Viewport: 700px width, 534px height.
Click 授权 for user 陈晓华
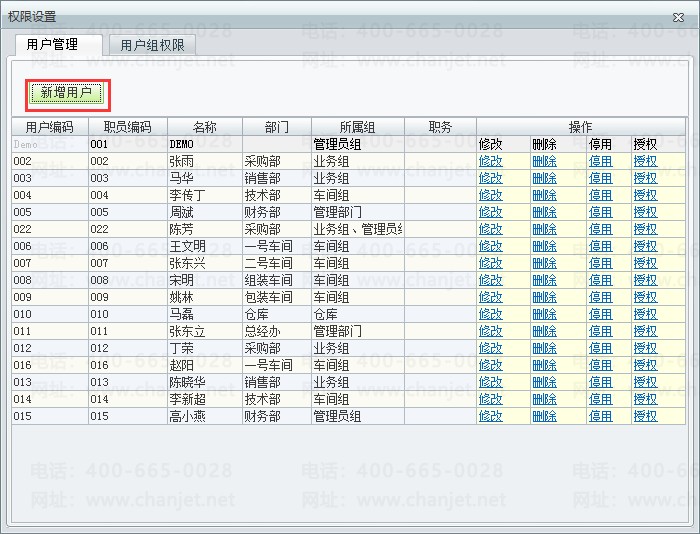pos(645,382)
